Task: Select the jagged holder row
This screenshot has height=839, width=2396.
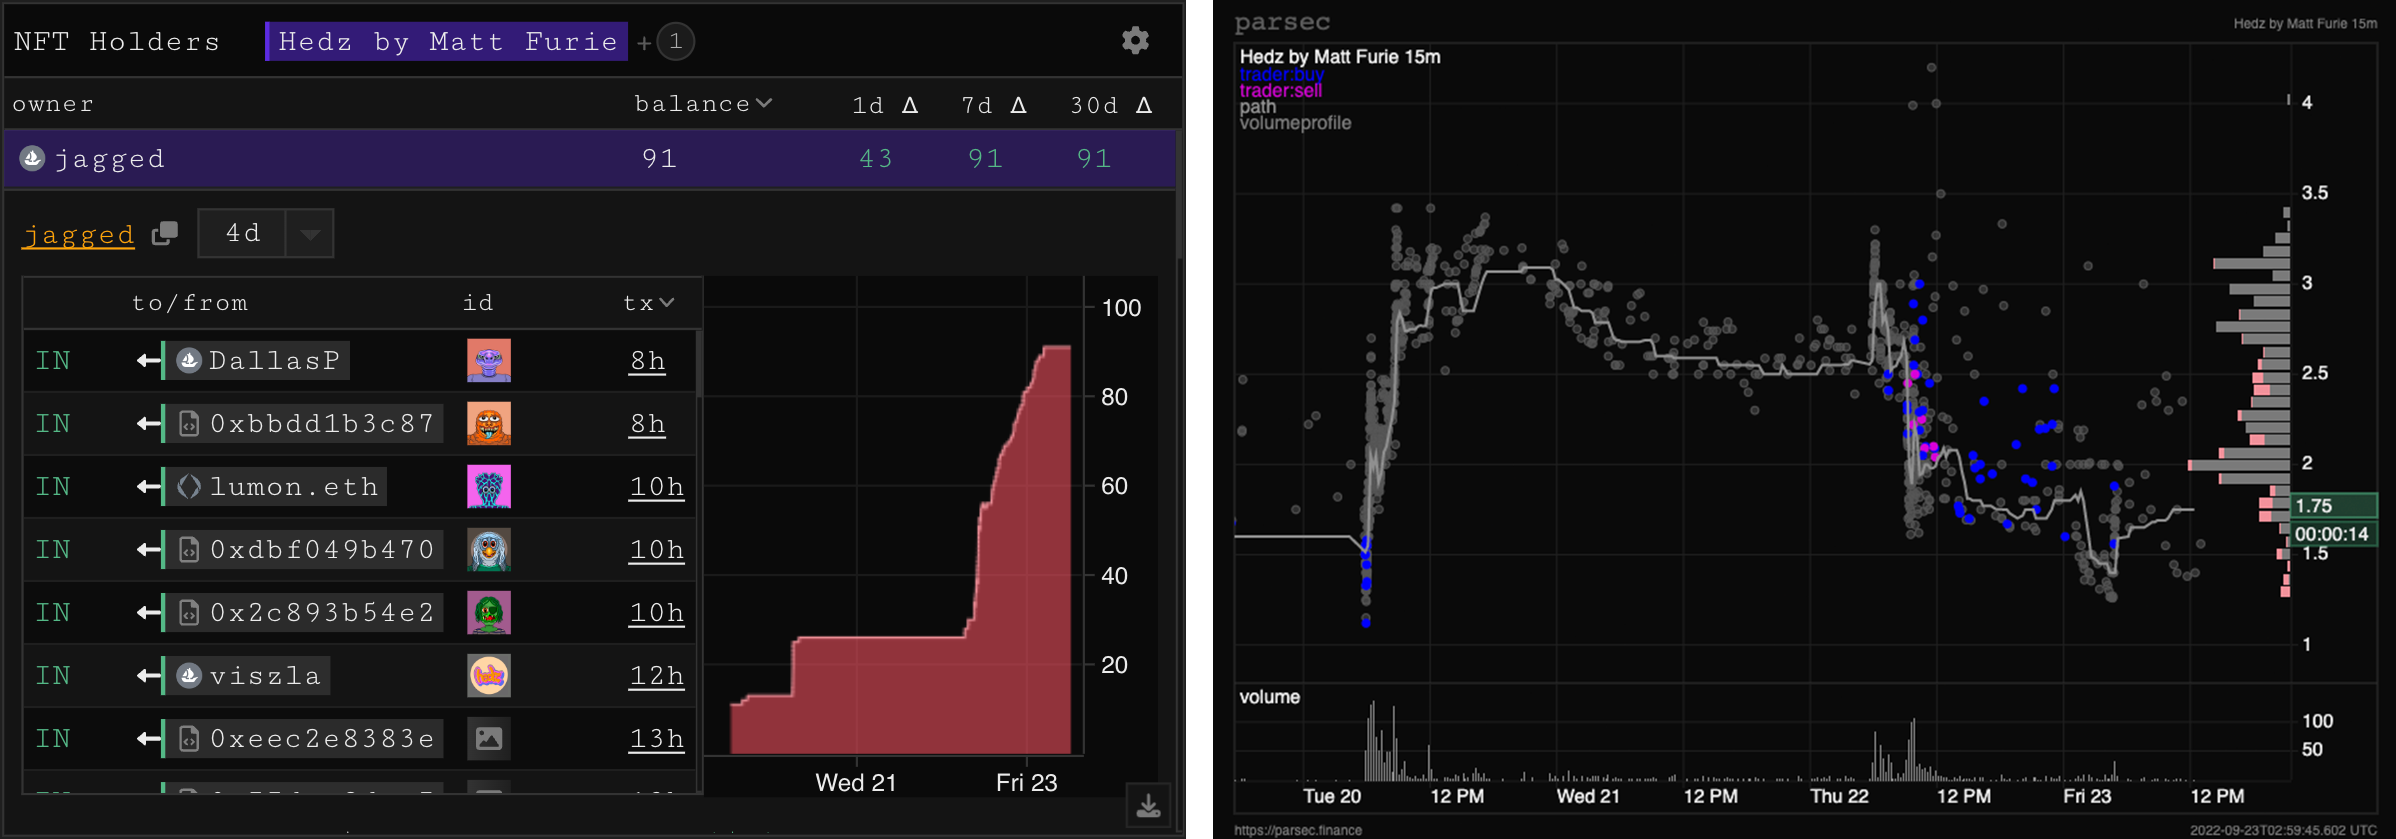Action: 590,159
